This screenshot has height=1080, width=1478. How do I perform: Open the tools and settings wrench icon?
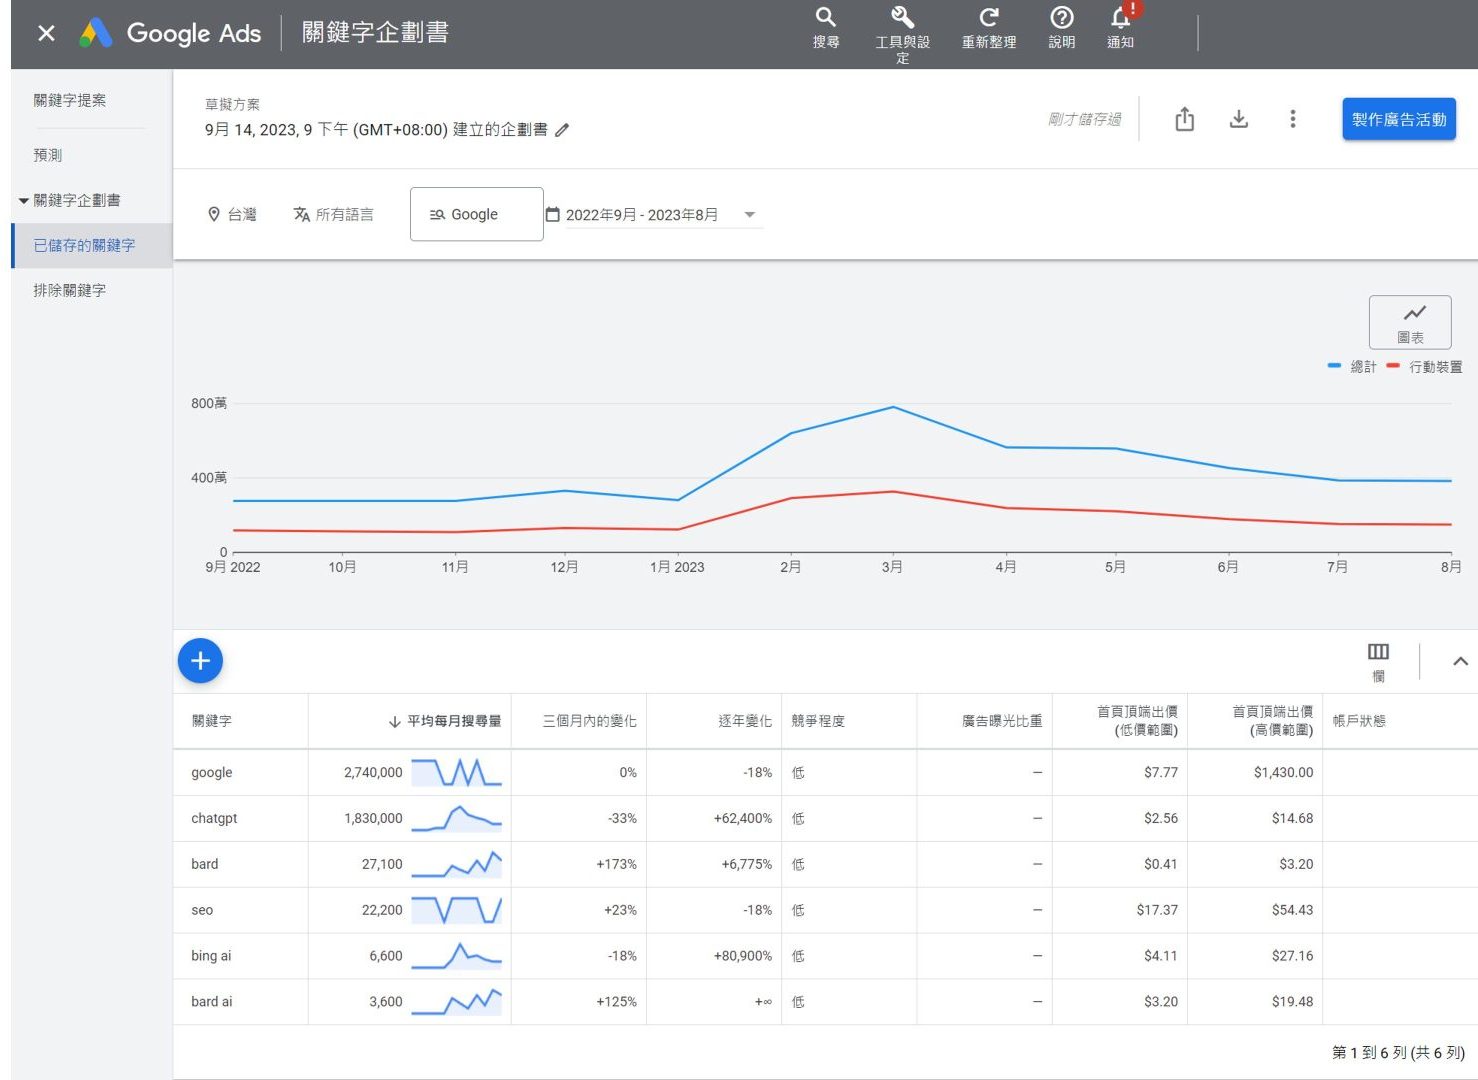(902, 19)
